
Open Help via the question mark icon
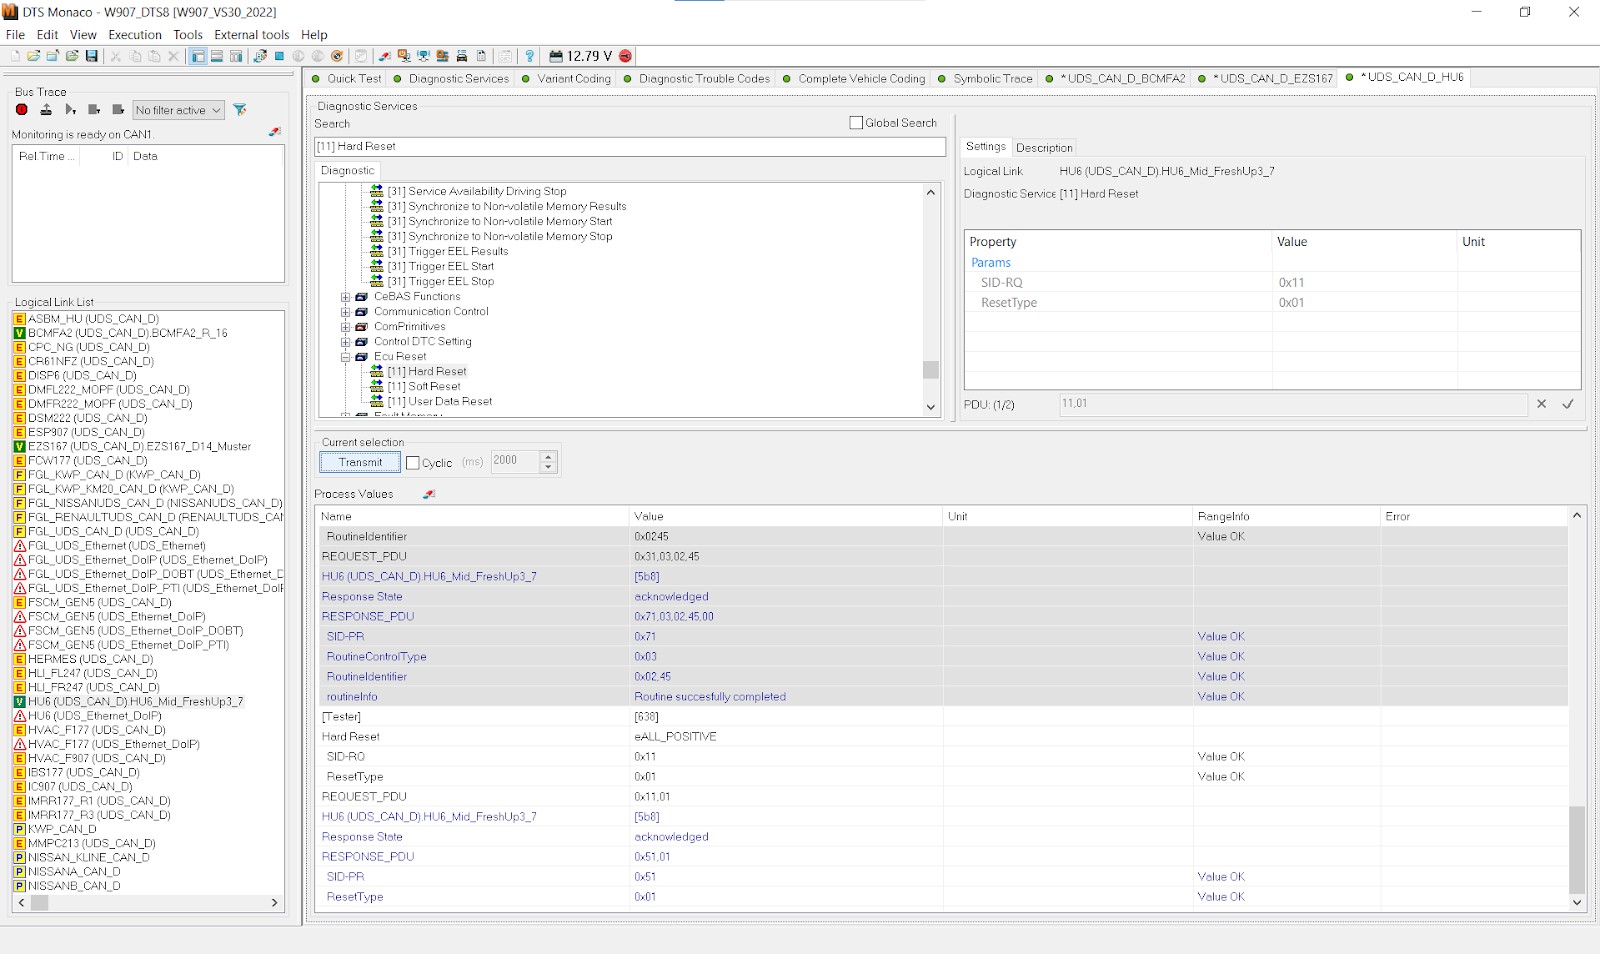[x=530, y=56]
